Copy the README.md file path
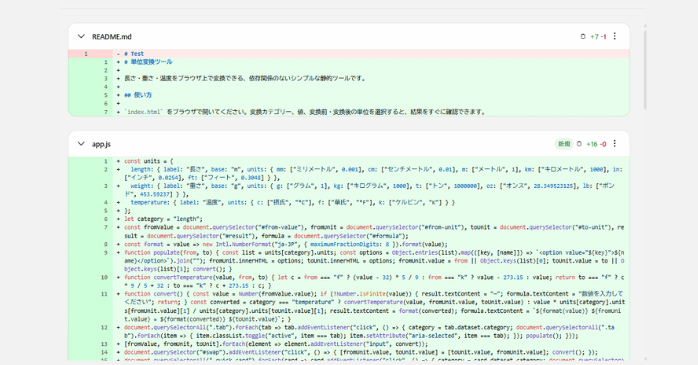Viewport: 698px width, 365px height. click(583, 36)
